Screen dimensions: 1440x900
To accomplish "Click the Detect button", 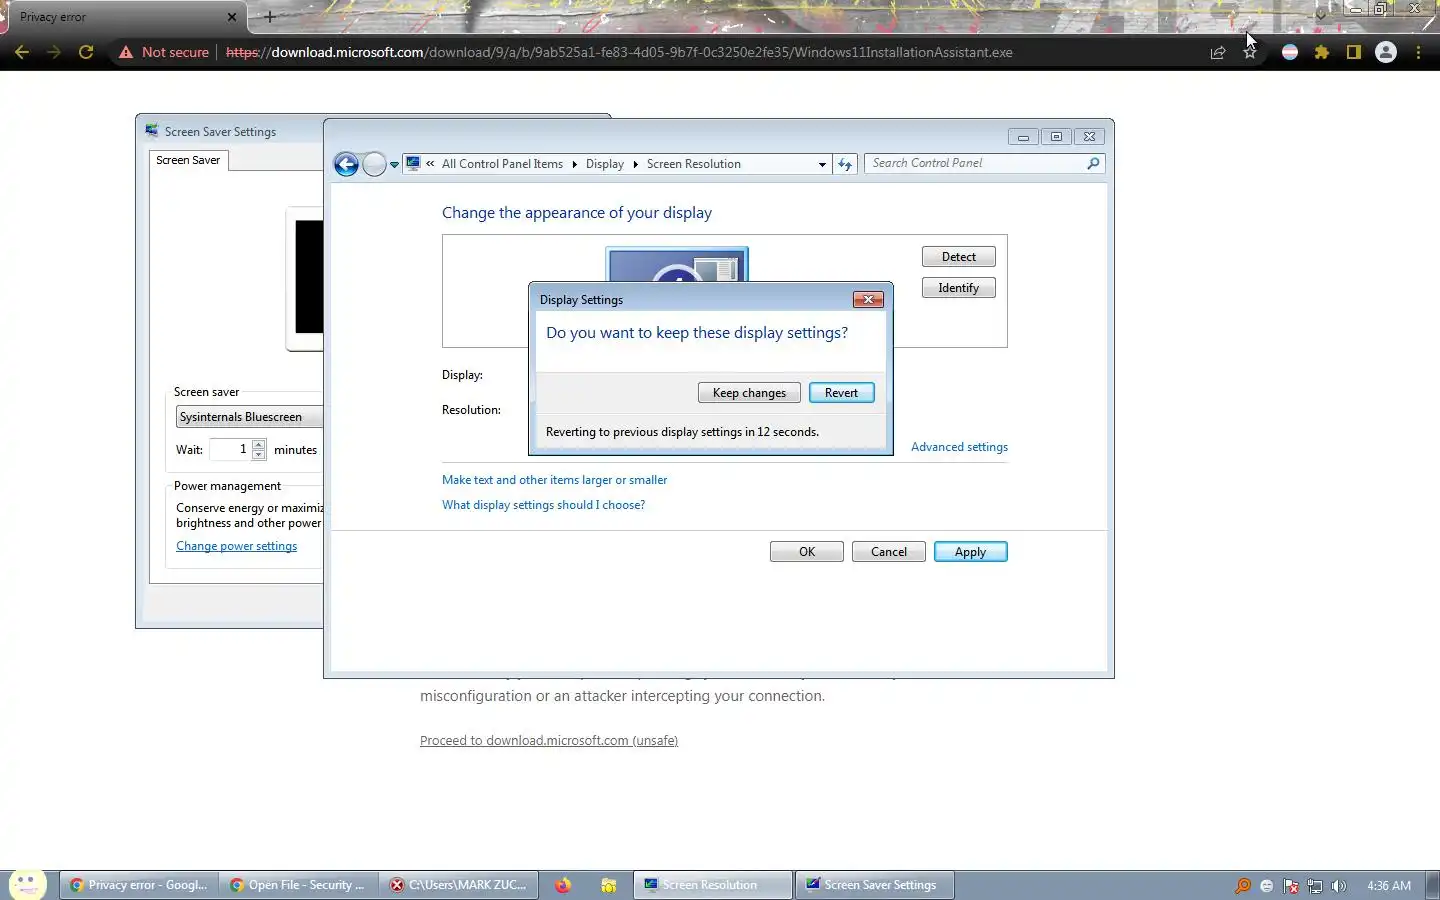I will point(958,257).
